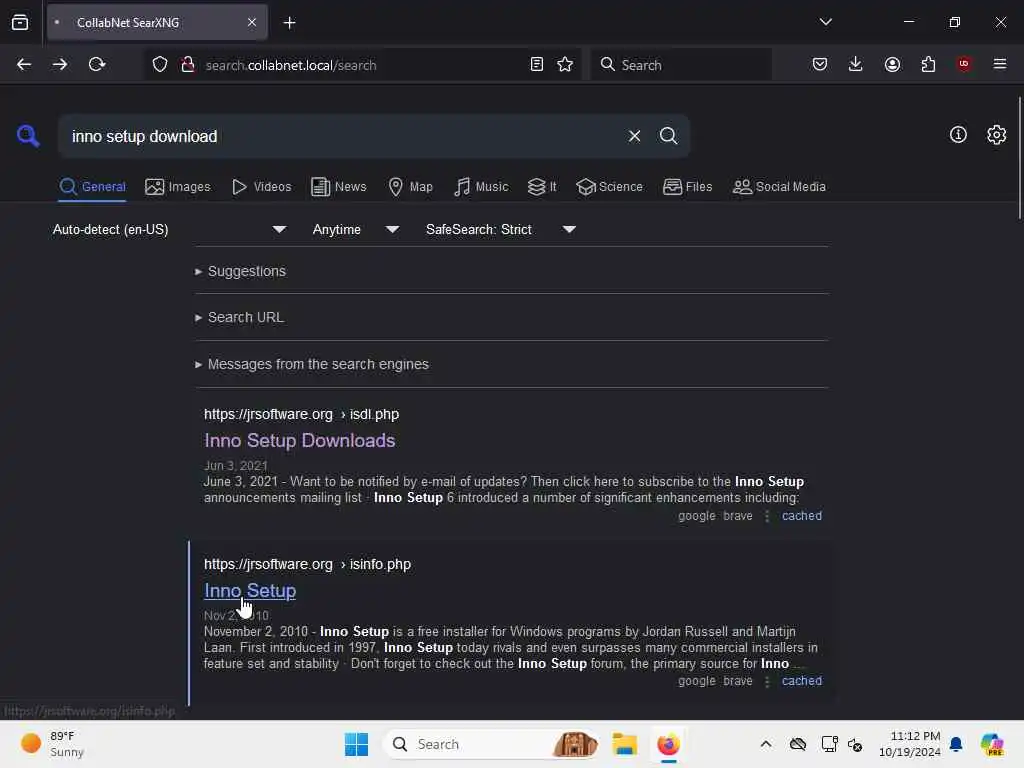The height and width of the screenshot is (768, 1024).
Task: Open the Windows Start menu
Action: tap(357, 744)
